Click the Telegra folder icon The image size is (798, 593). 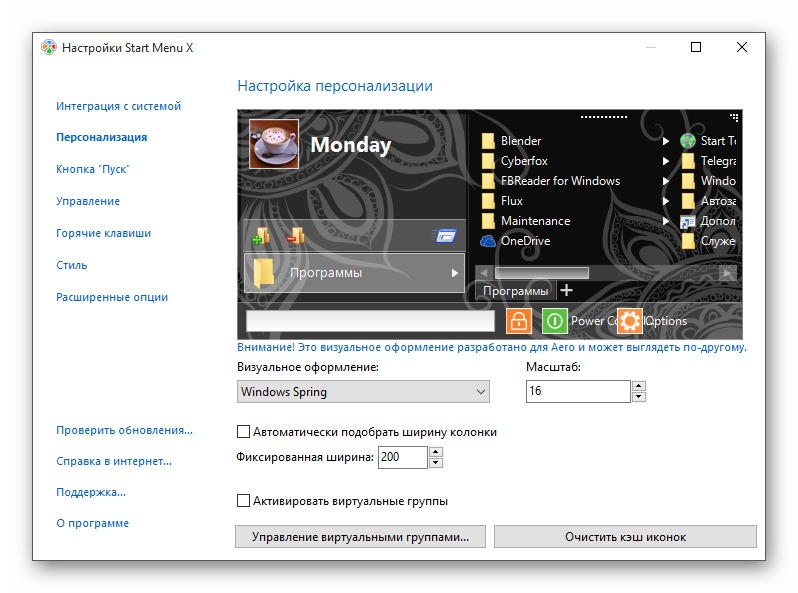tap(688, 161)
